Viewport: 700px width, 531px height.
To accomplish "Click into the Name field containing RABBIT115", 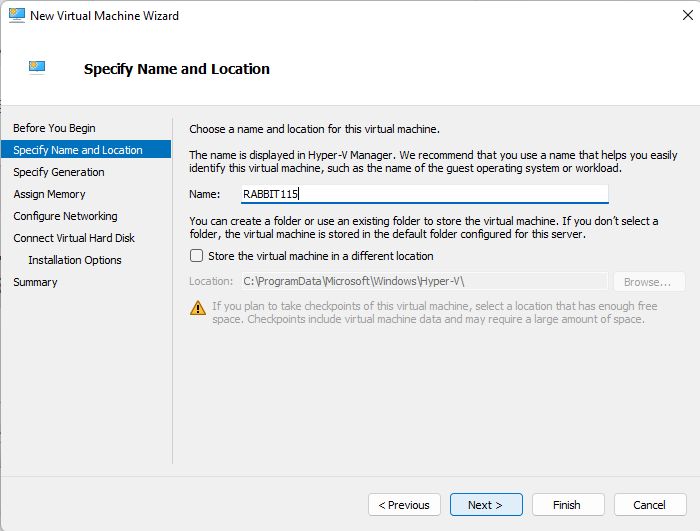I will (425, 194).
